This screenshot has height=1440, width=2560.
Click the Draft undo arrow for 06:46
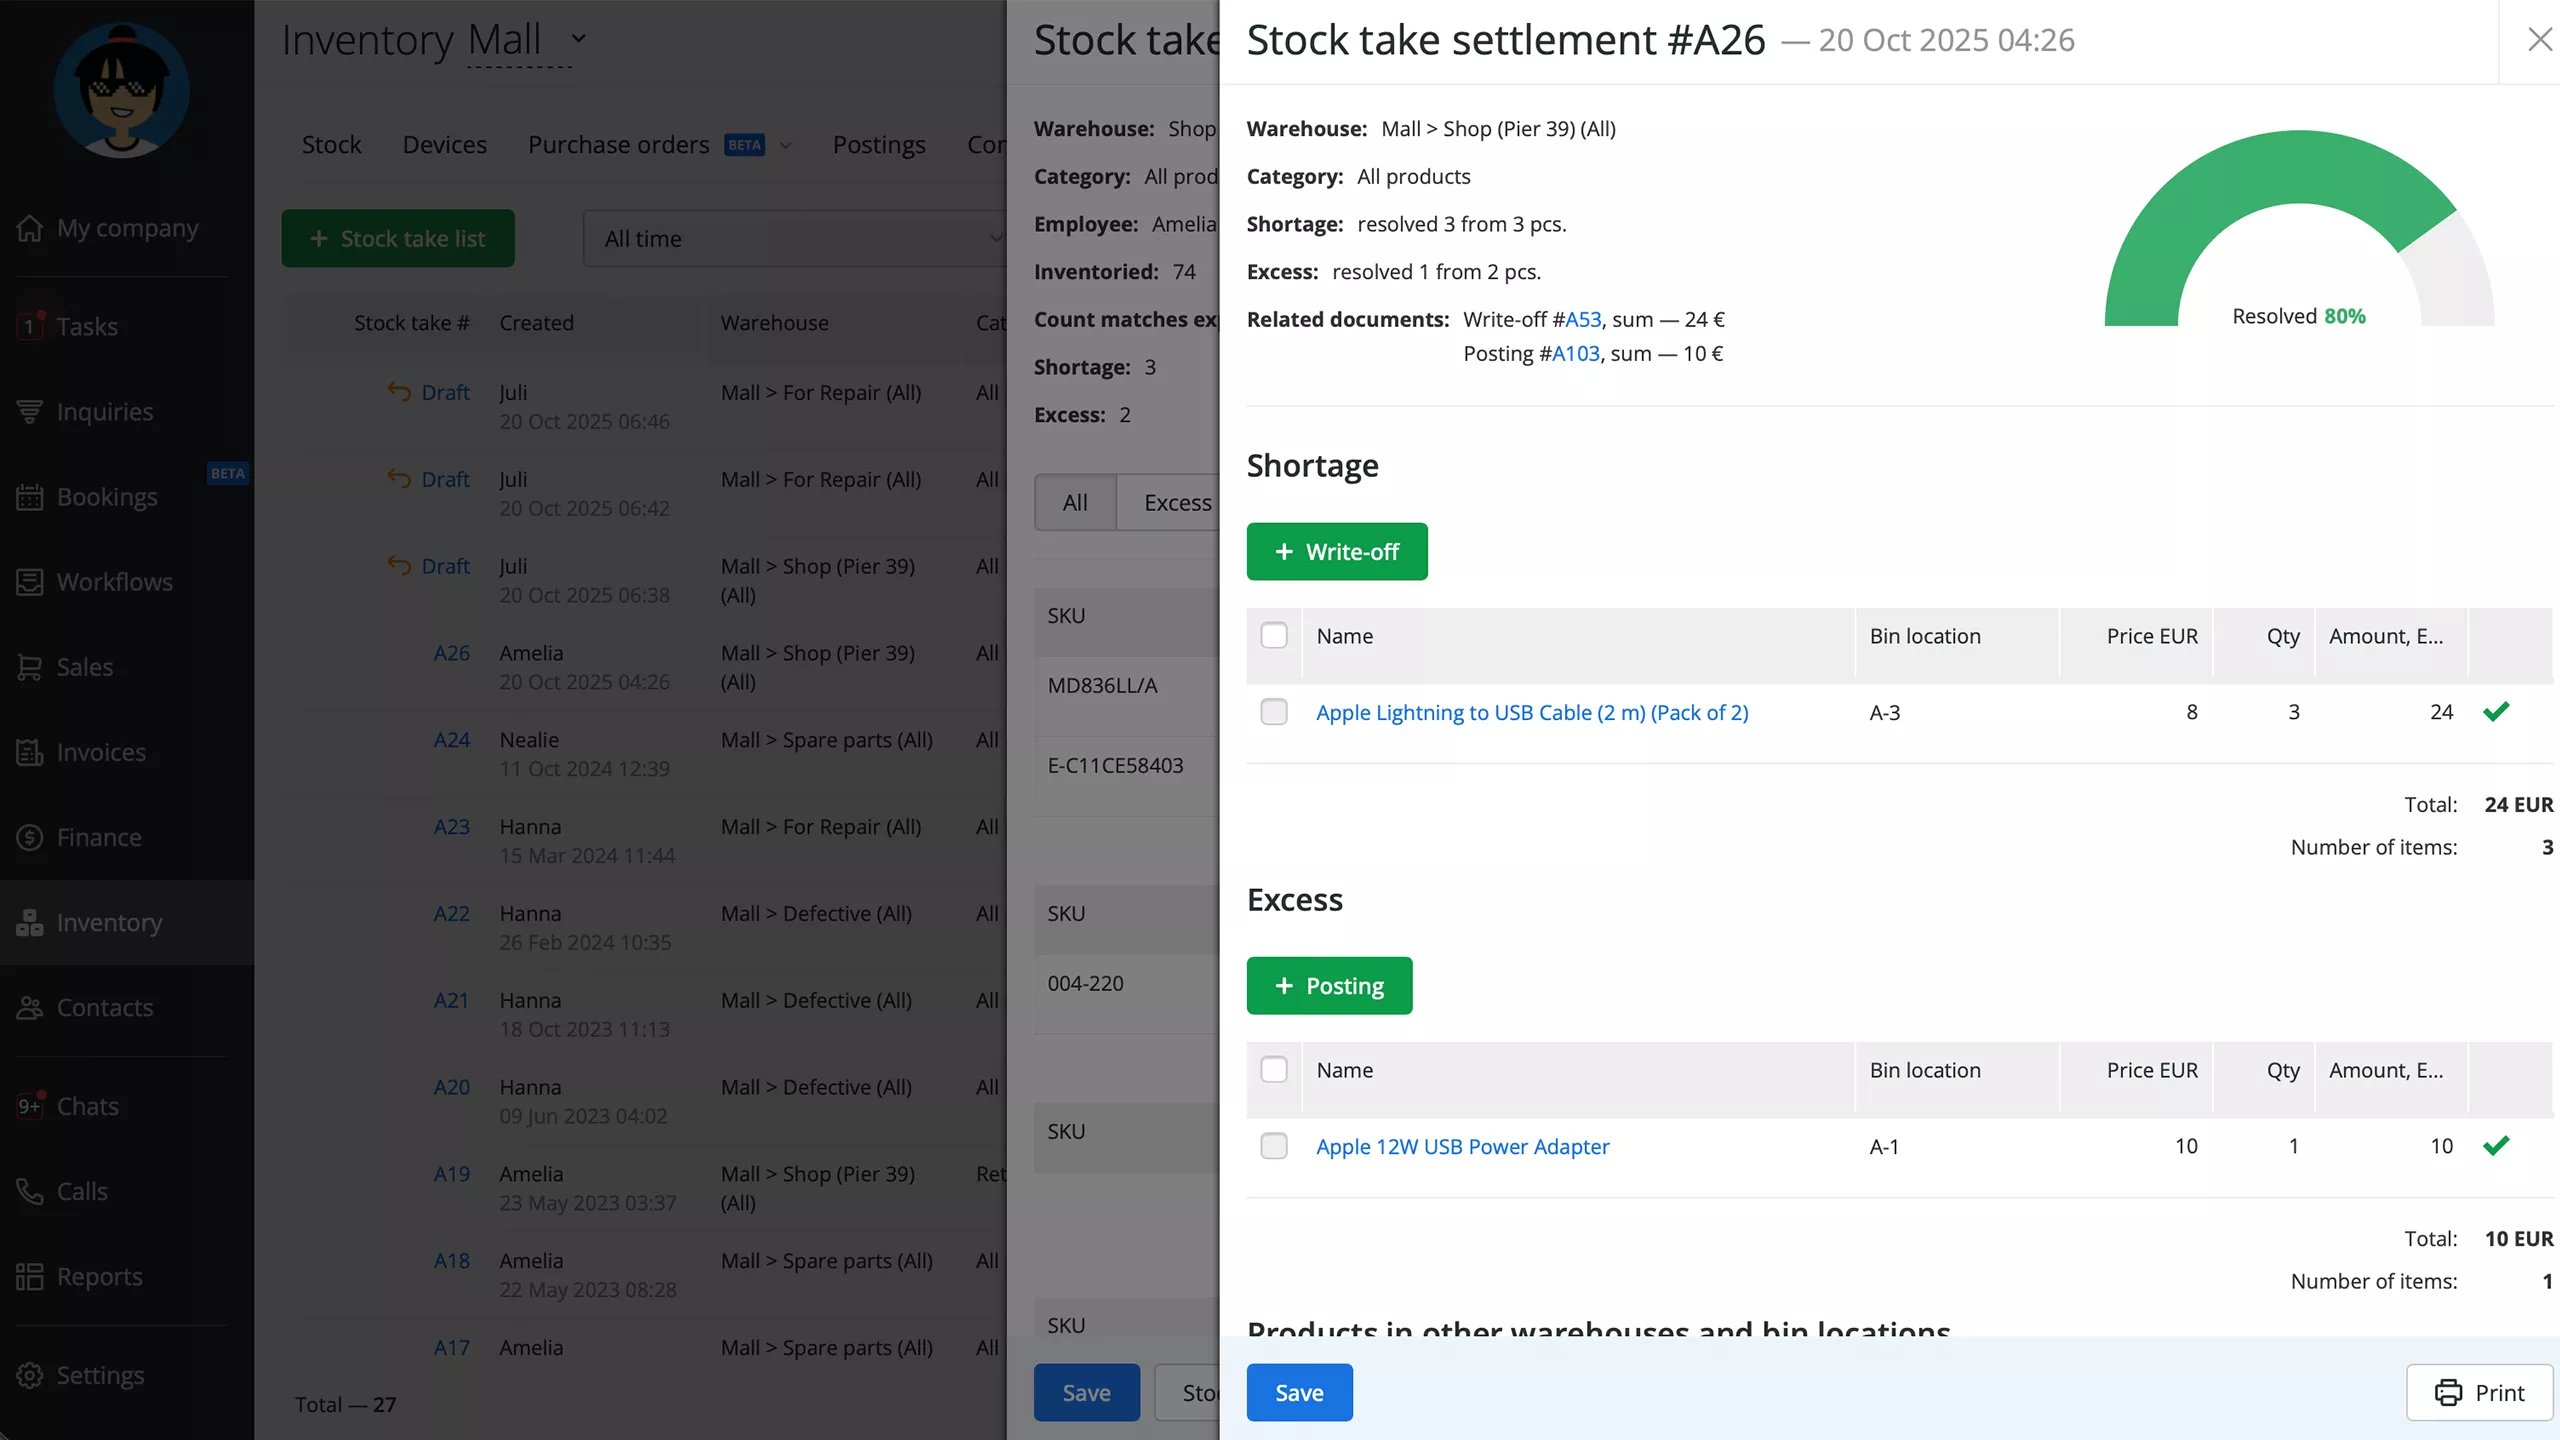[399, 391]
